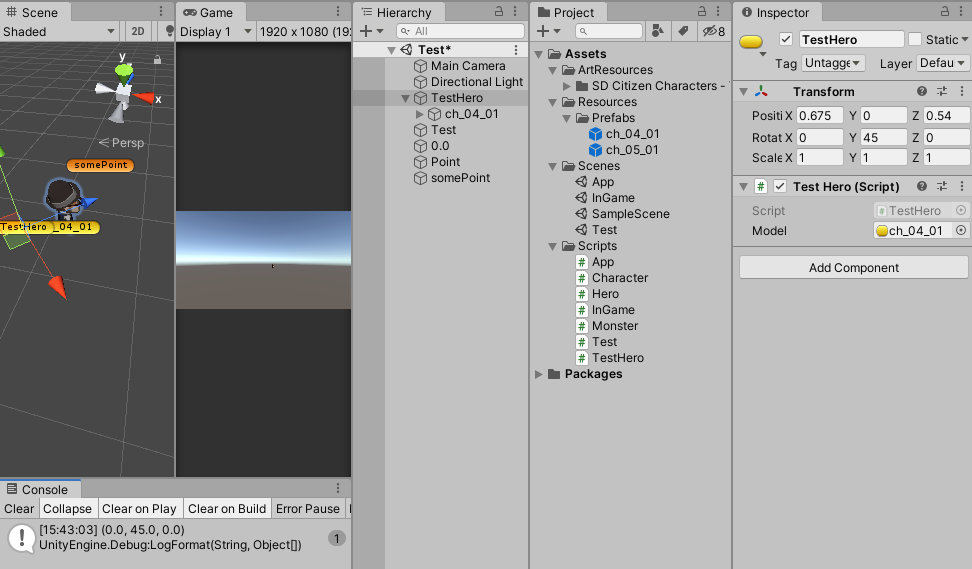Open Test Hero script context menu

tap(961, 186)
